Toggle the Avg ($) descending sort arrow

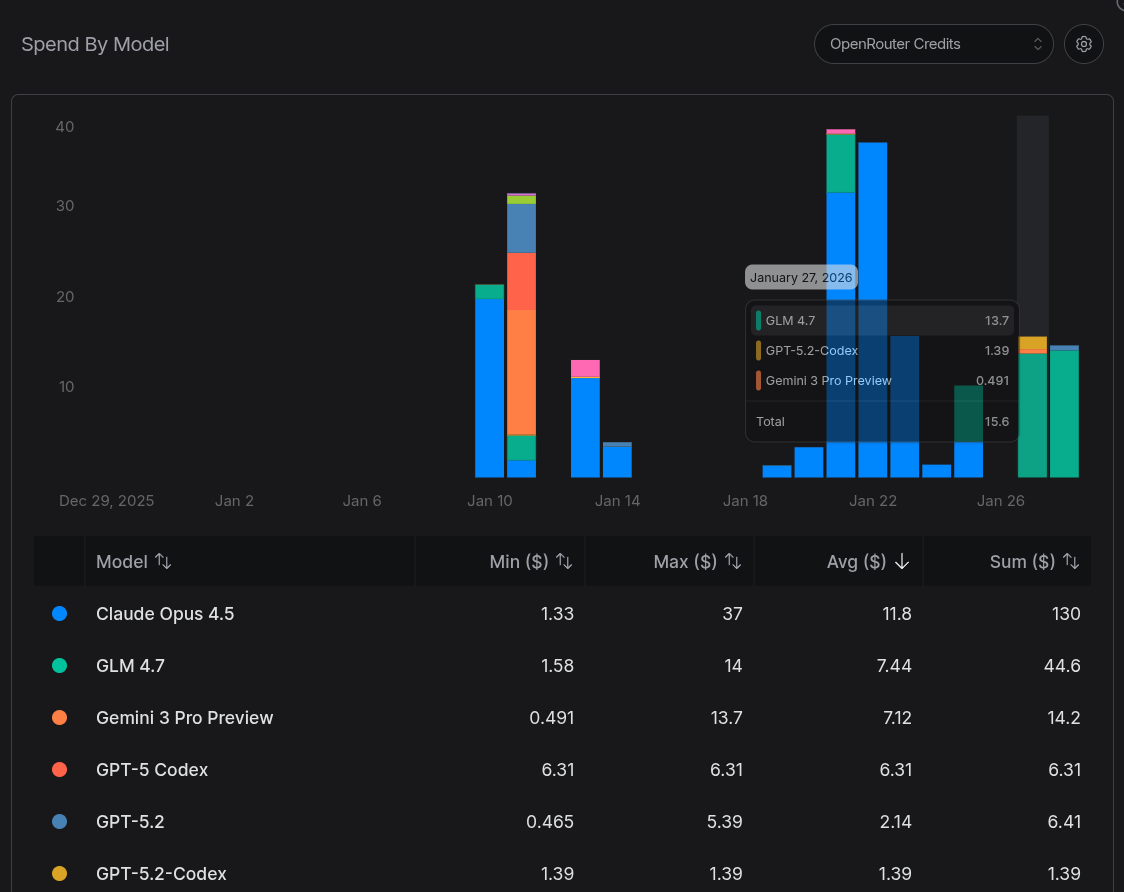point(902,562)
